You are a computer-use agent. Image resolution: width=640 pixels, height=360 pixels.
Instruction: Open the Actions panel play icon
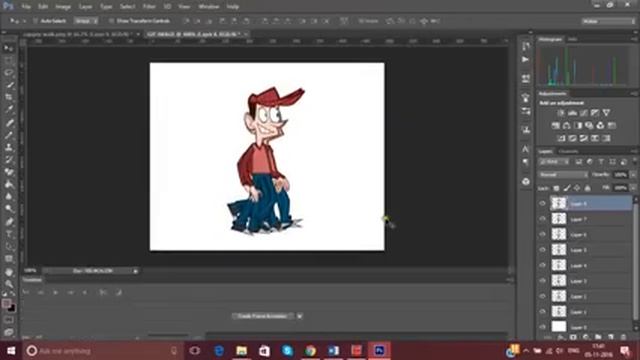[x=526, y=60]
